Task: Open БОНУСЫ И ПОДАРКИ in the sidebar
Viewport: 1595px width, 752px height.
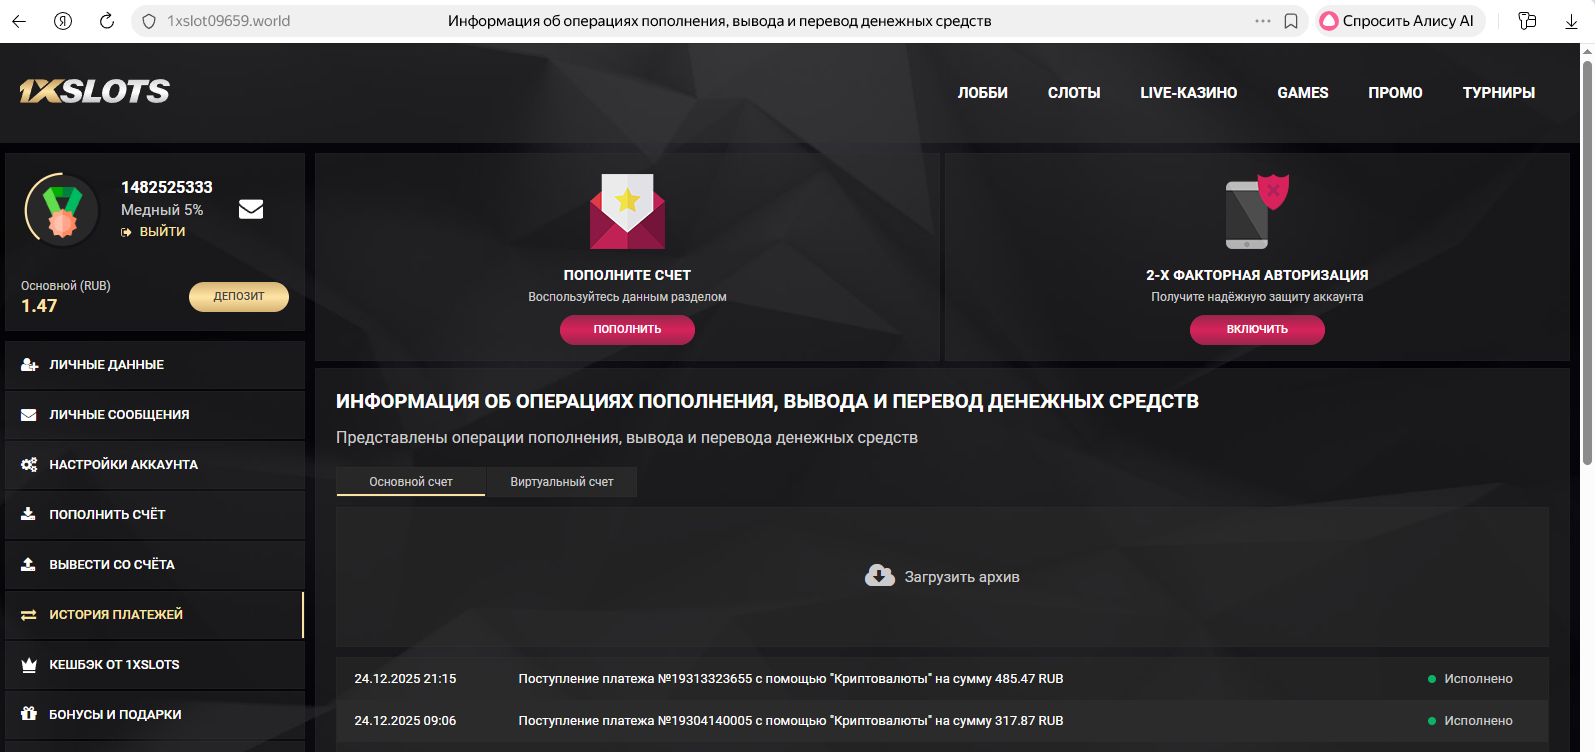Action: pyautogui.click(x=155, y=715)
